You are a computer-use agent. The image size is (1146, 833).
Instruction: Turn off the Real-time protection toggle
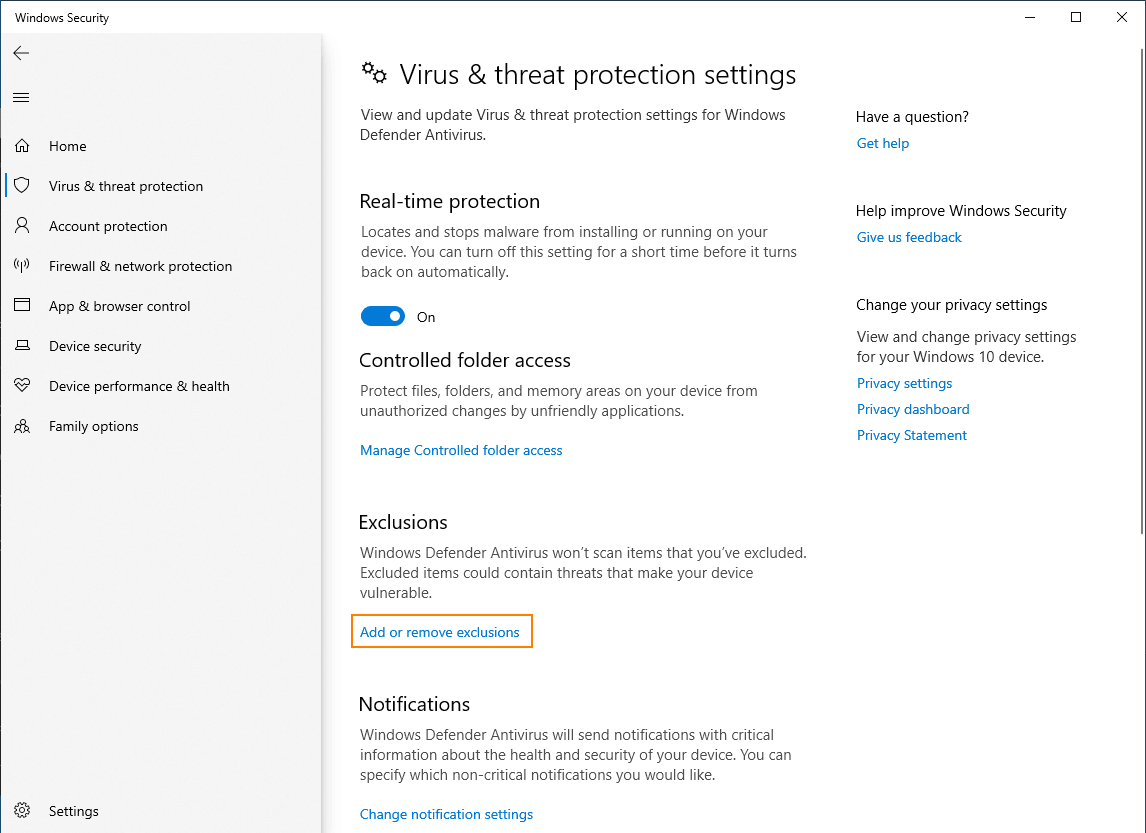point(383,317)
